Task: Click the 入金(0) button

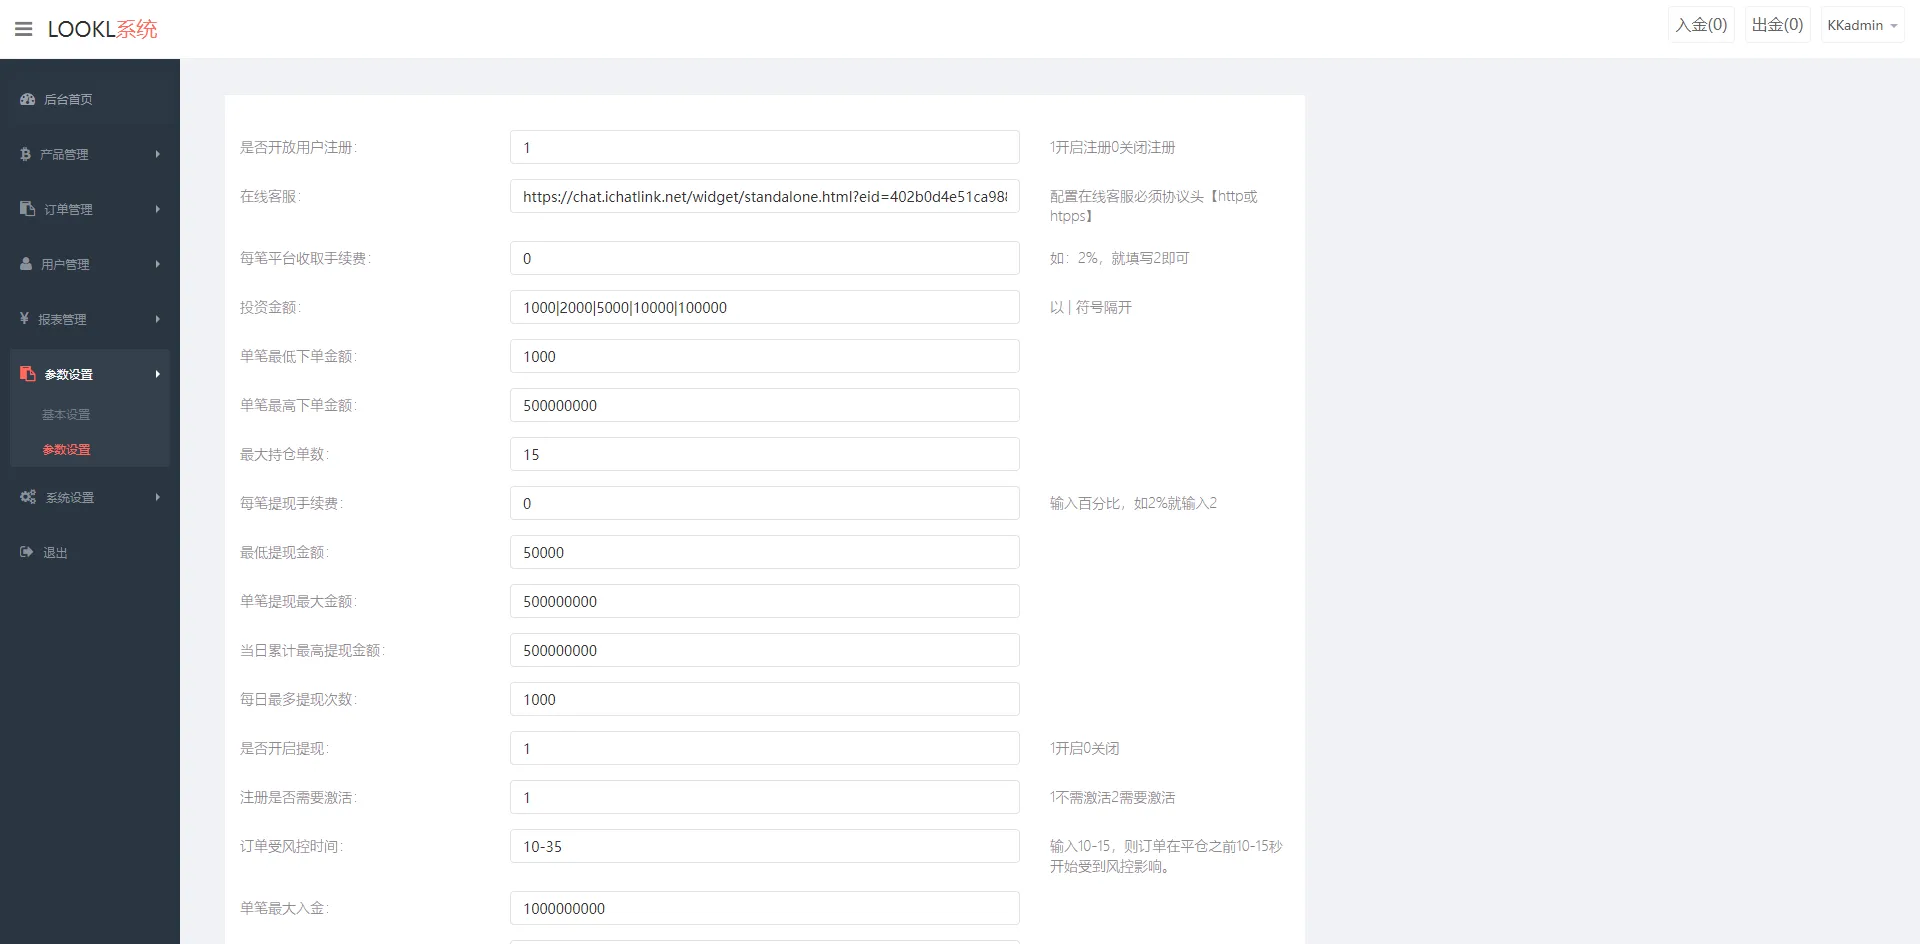Action: pyautogui.click(x=1701, y=25)
